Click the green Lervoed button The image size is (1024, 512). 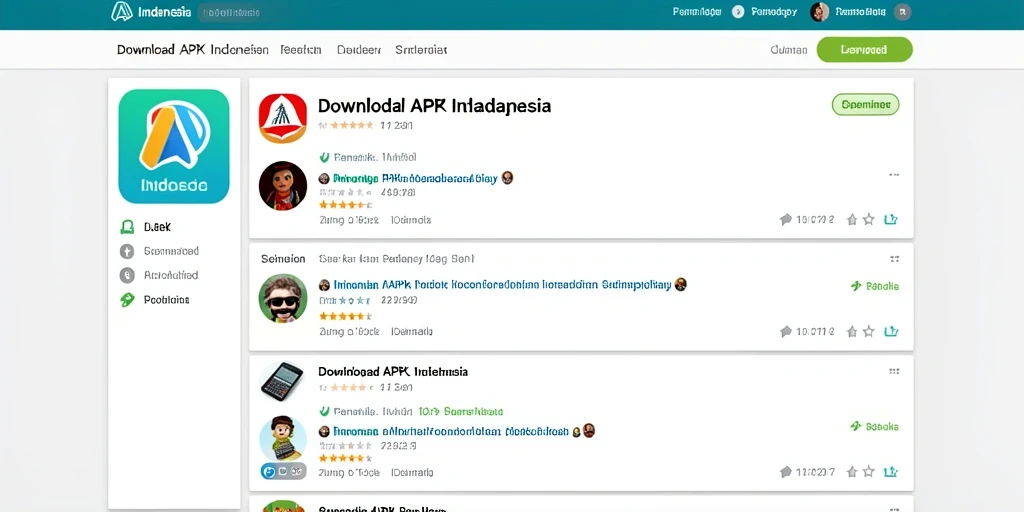tap(864, 50)
